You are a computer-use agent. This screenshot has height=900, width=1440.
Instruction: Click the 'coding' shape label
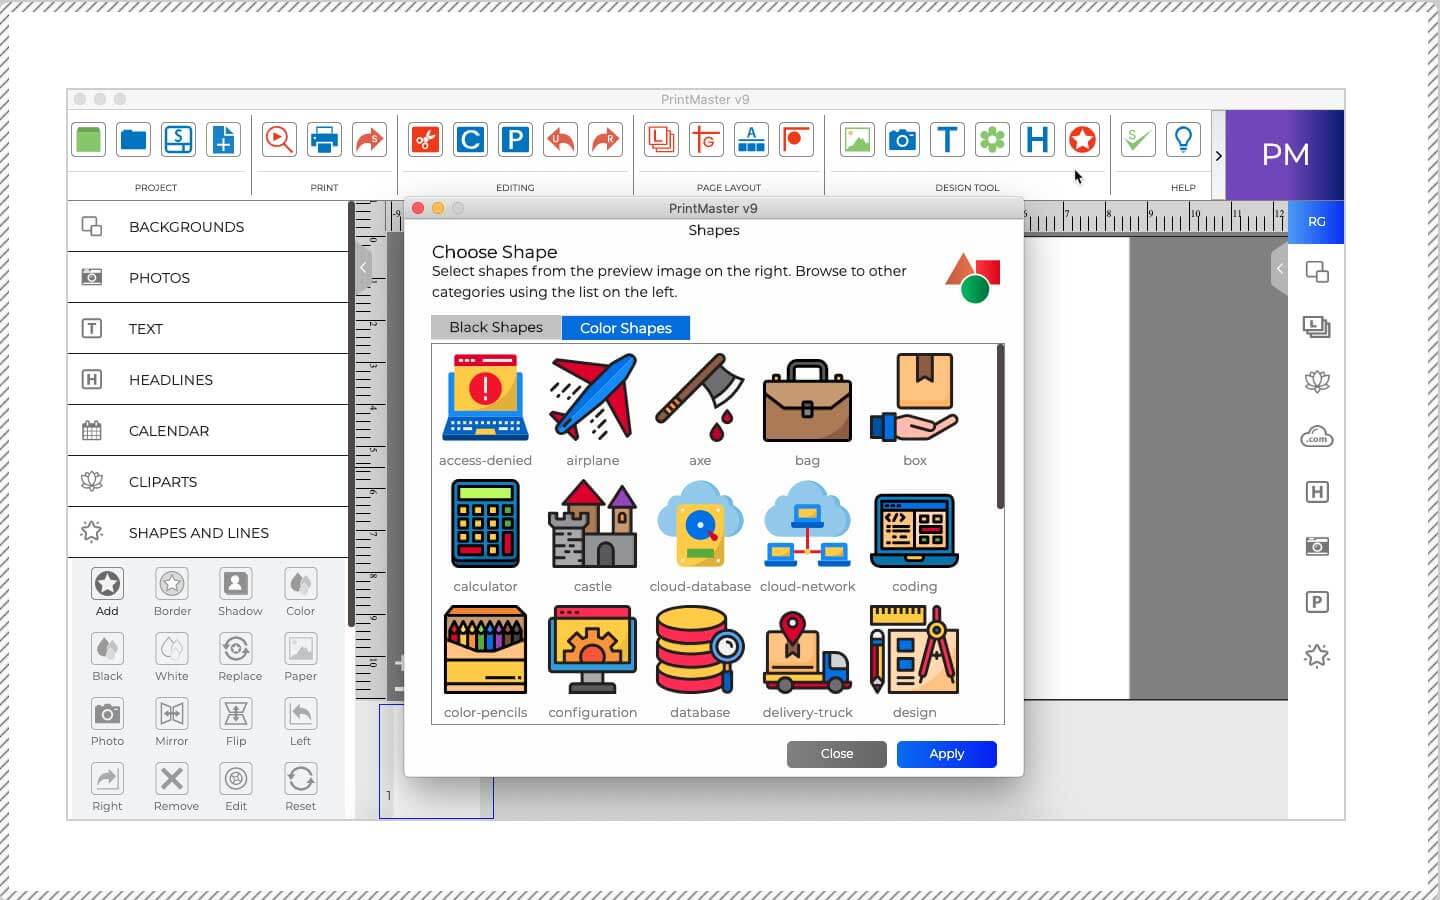(915, 587)
